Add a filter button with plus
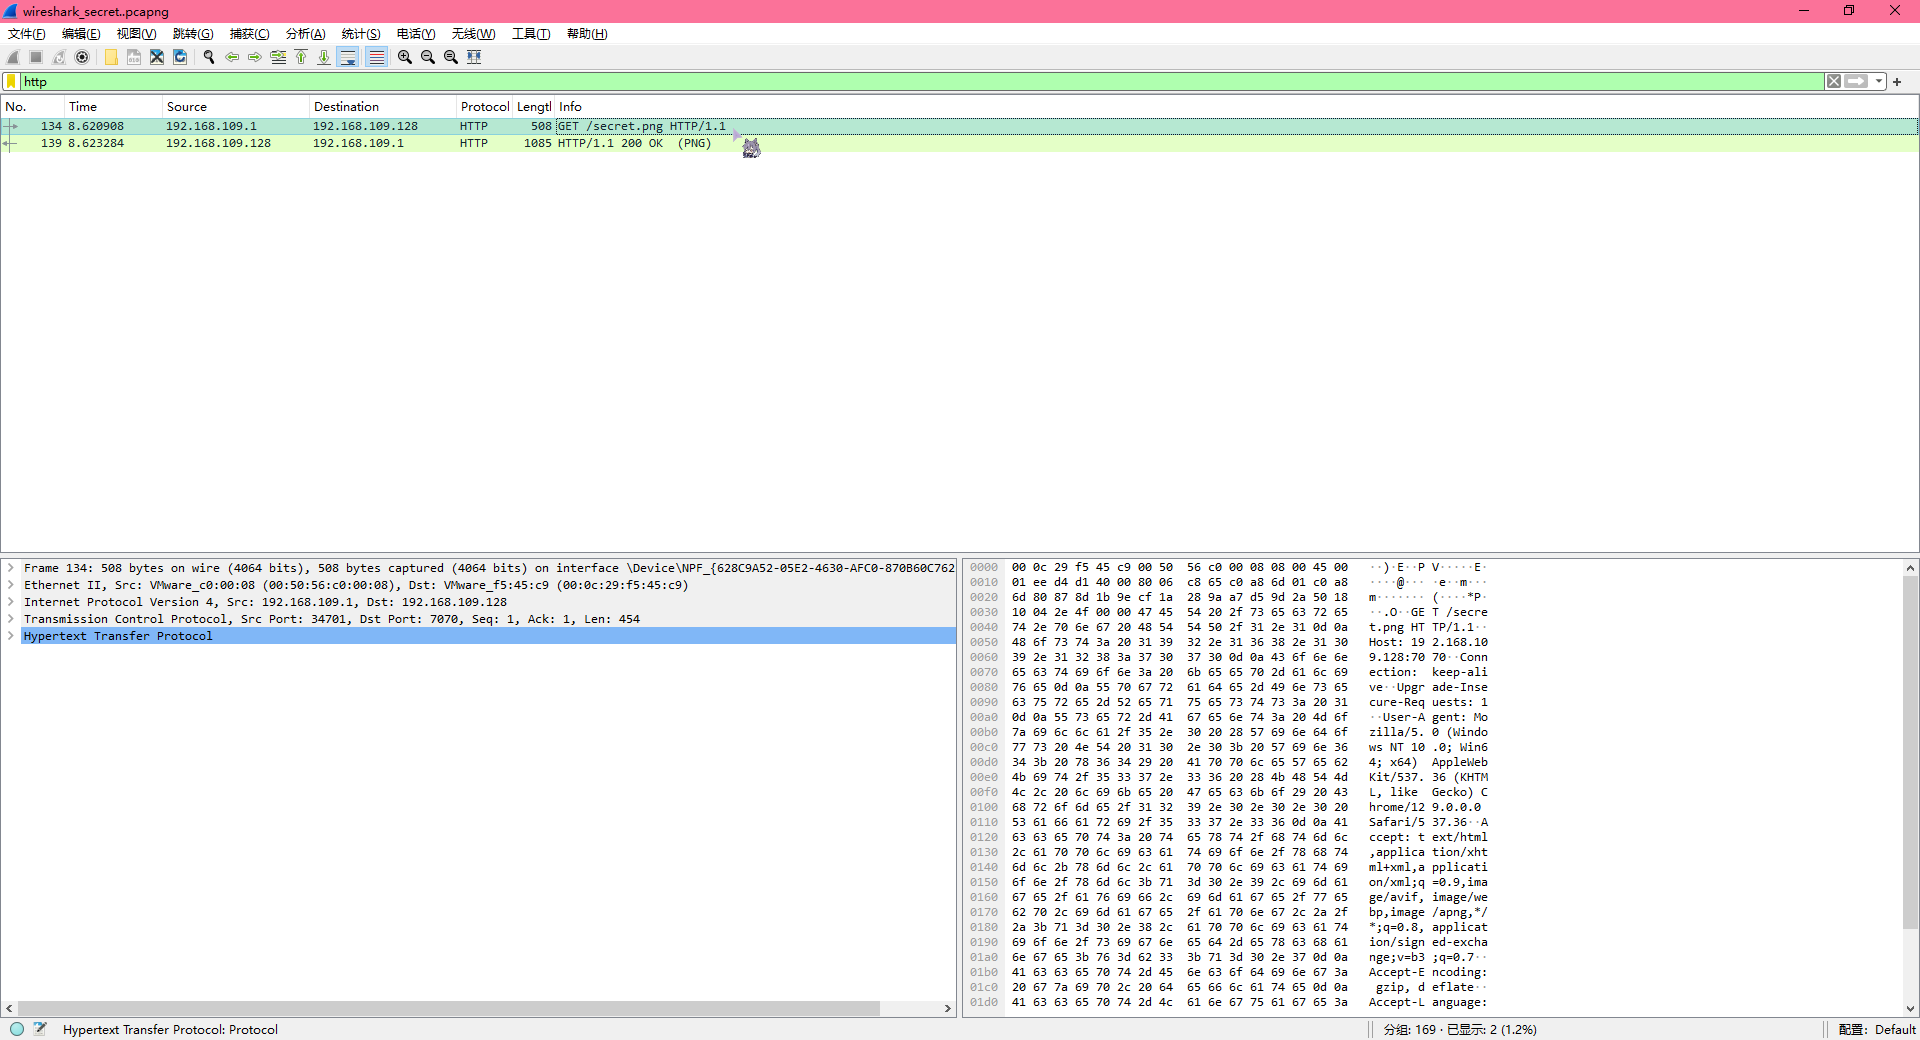 pyautogui.click(x=1897, y=82)
